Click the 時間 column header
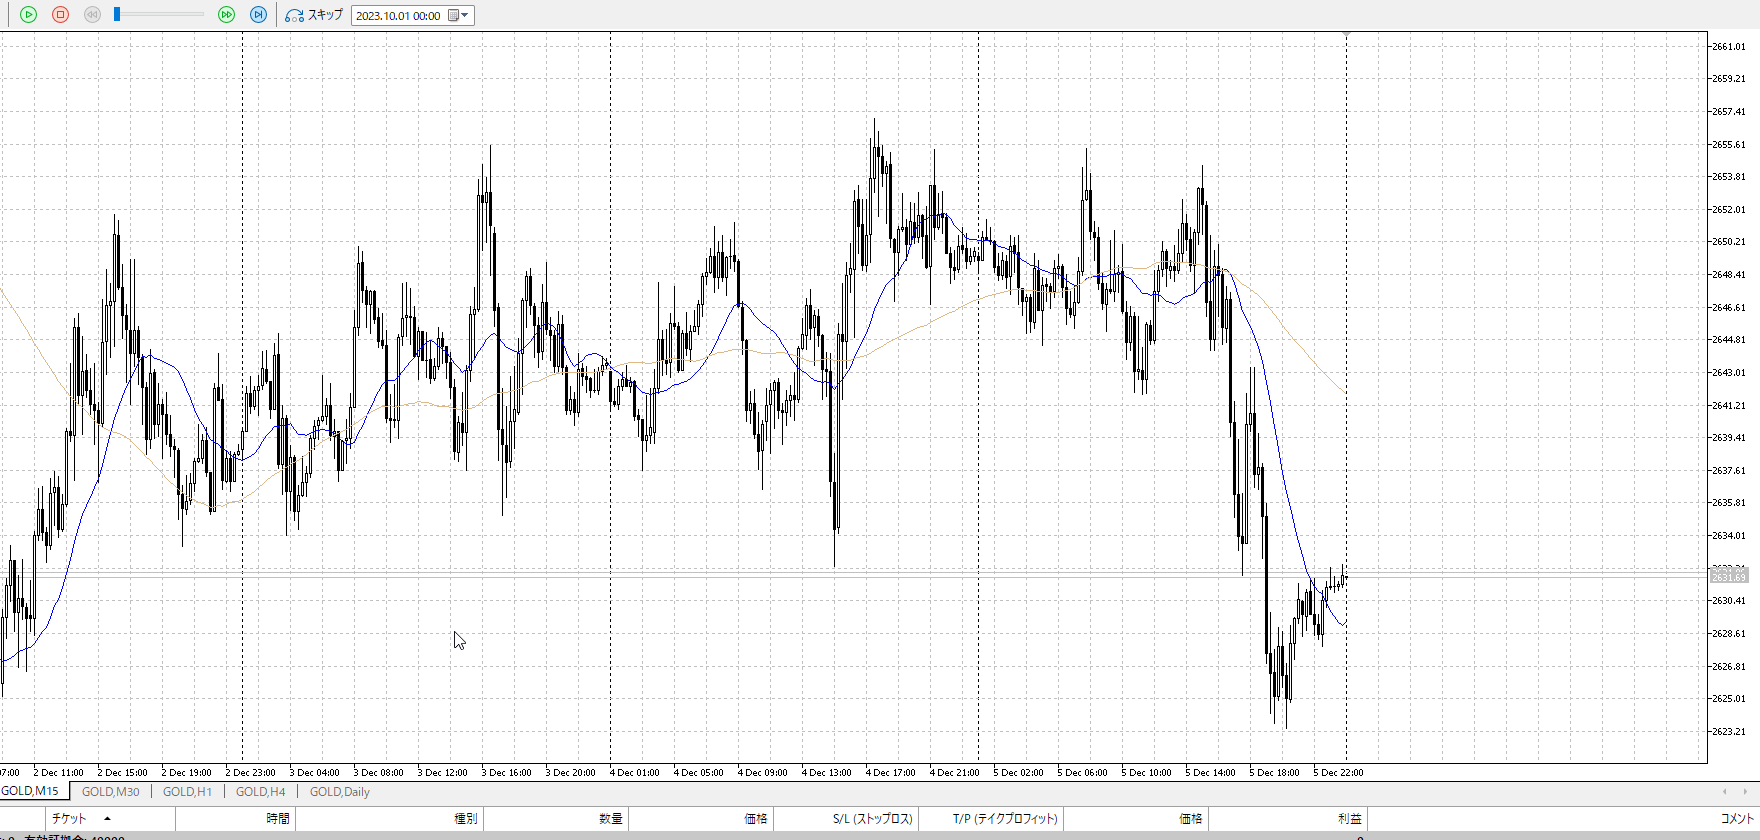The image size is (1760, 840). pos(277,819)
